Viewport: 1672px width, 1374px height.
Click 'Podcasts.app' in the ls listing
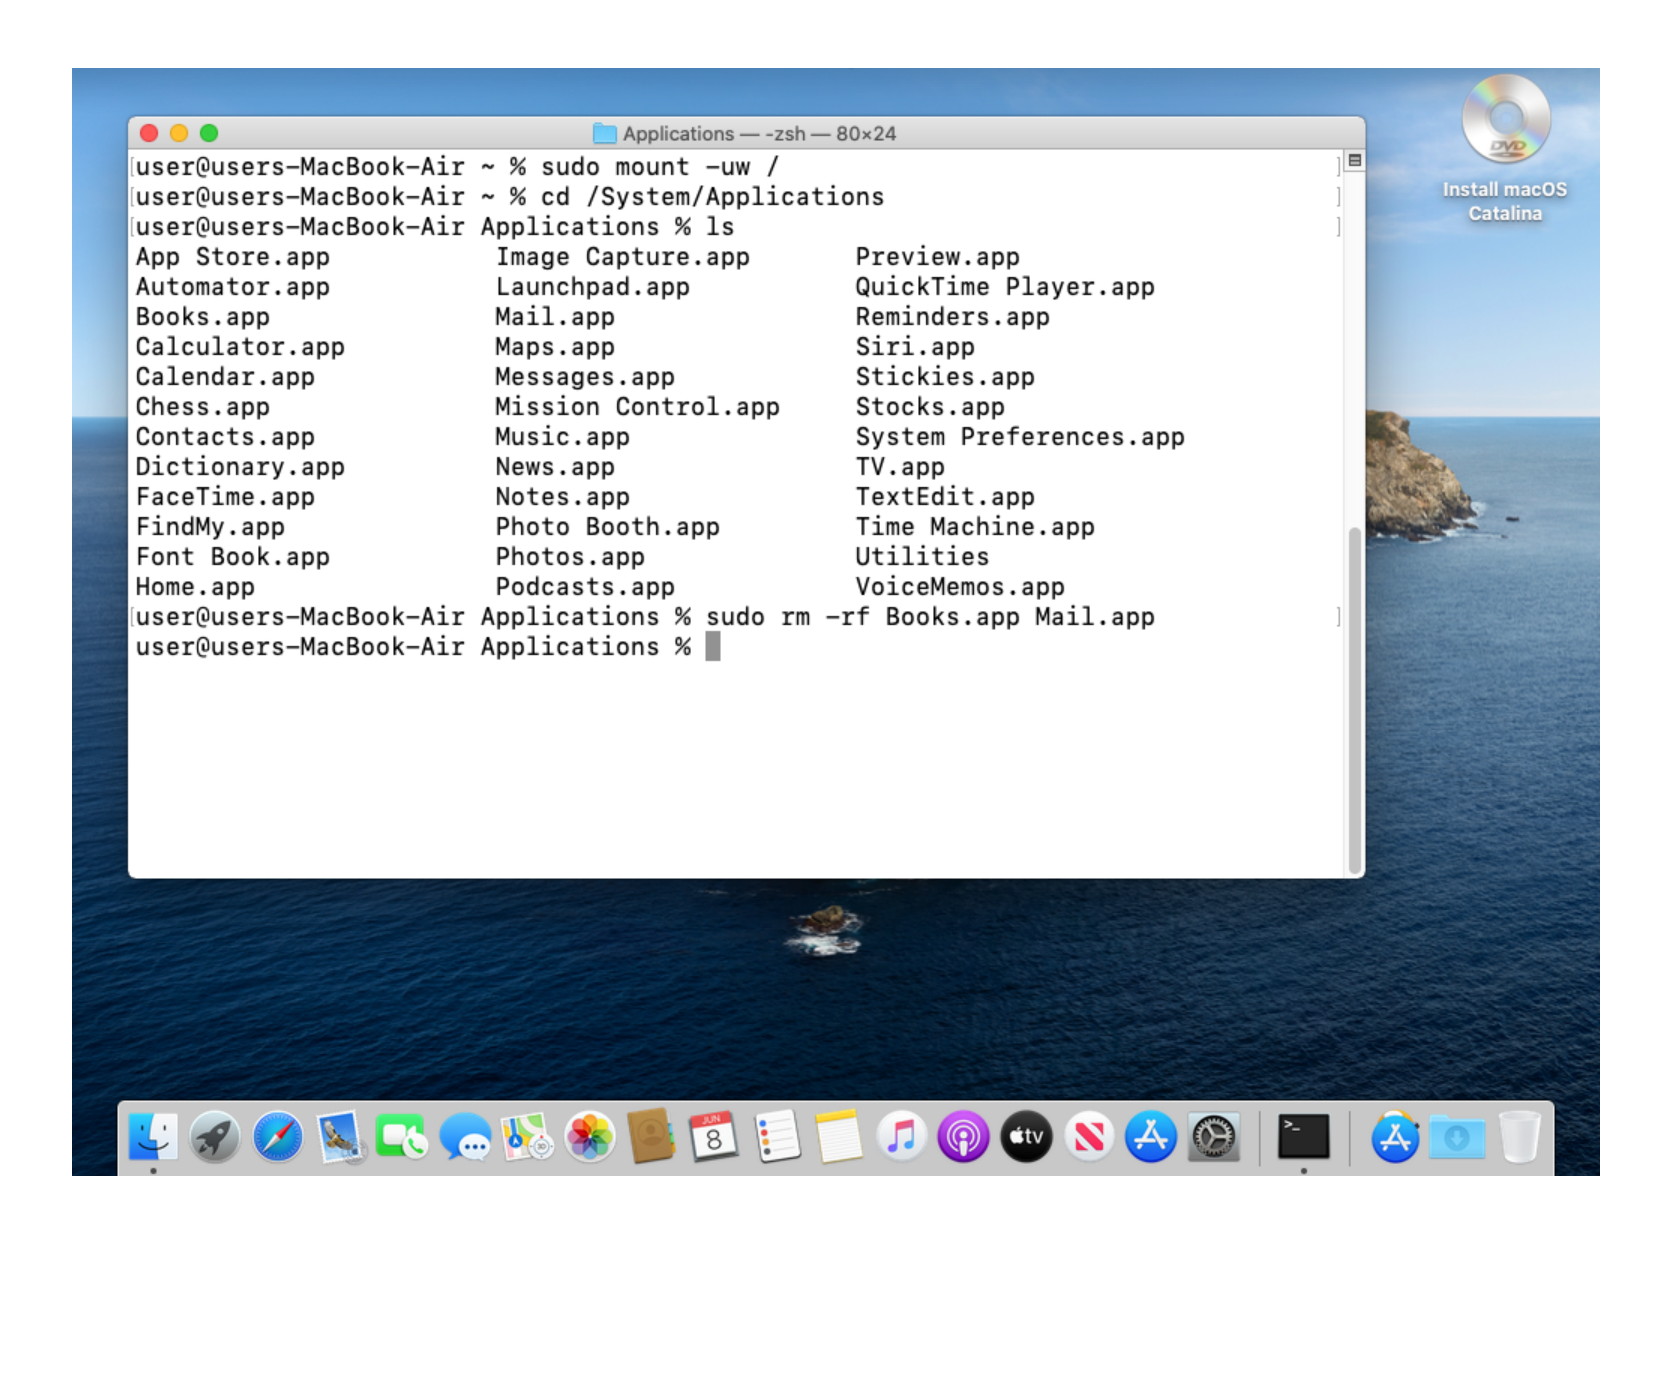(585, 587)
